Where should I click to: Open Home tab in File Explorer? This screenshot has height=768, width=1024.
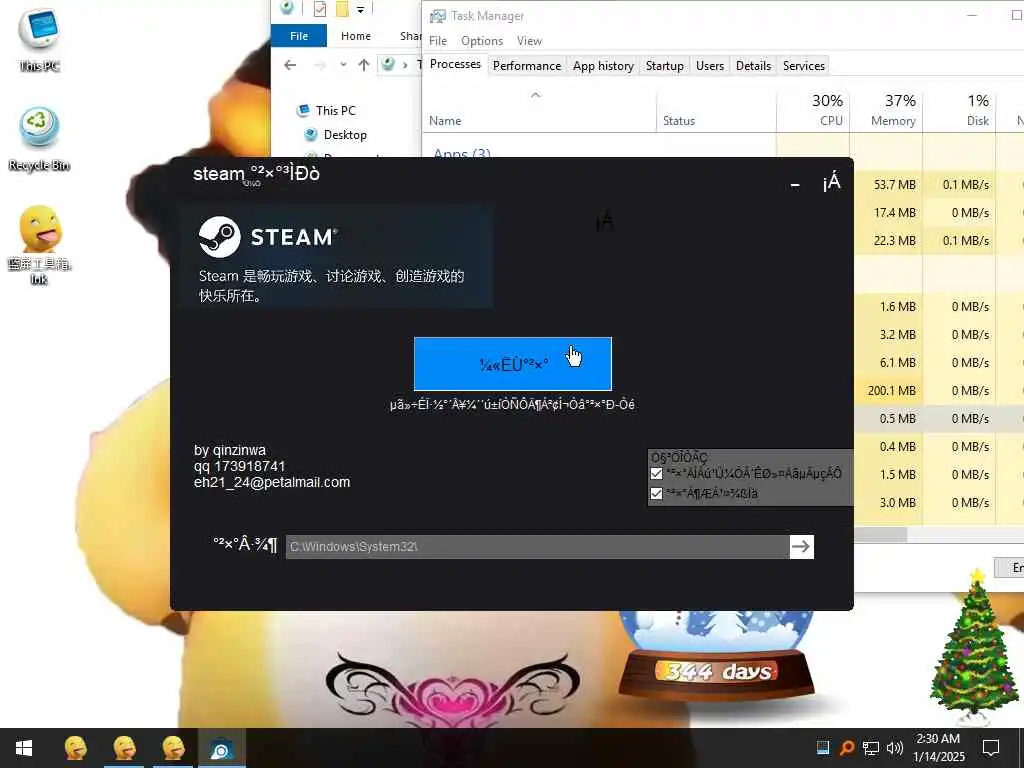pyautogui.click(x=355, y=36)
